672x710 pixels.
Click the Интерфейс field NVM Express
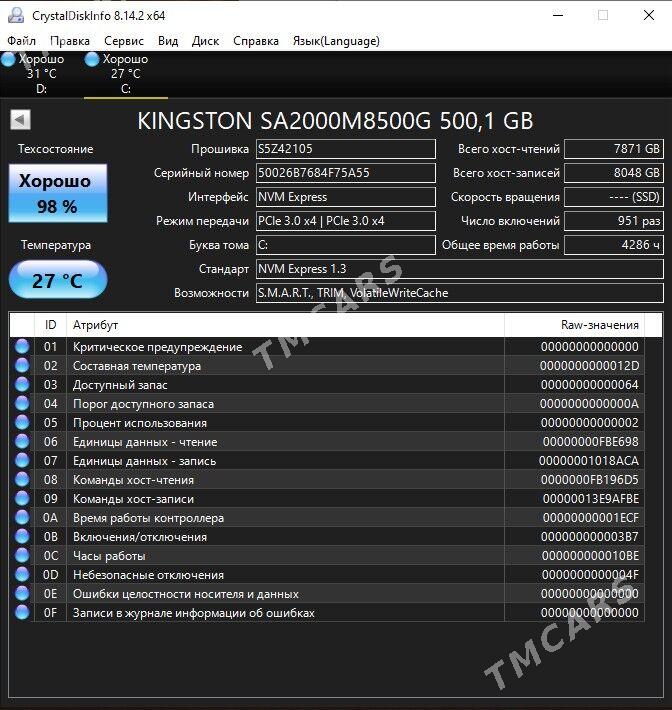click(x=346, y=197)
